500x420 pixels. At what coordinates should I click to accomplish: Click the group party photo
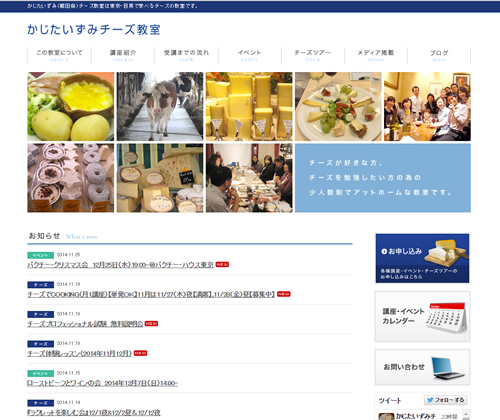pyautogui.click(x=427, y=106)
